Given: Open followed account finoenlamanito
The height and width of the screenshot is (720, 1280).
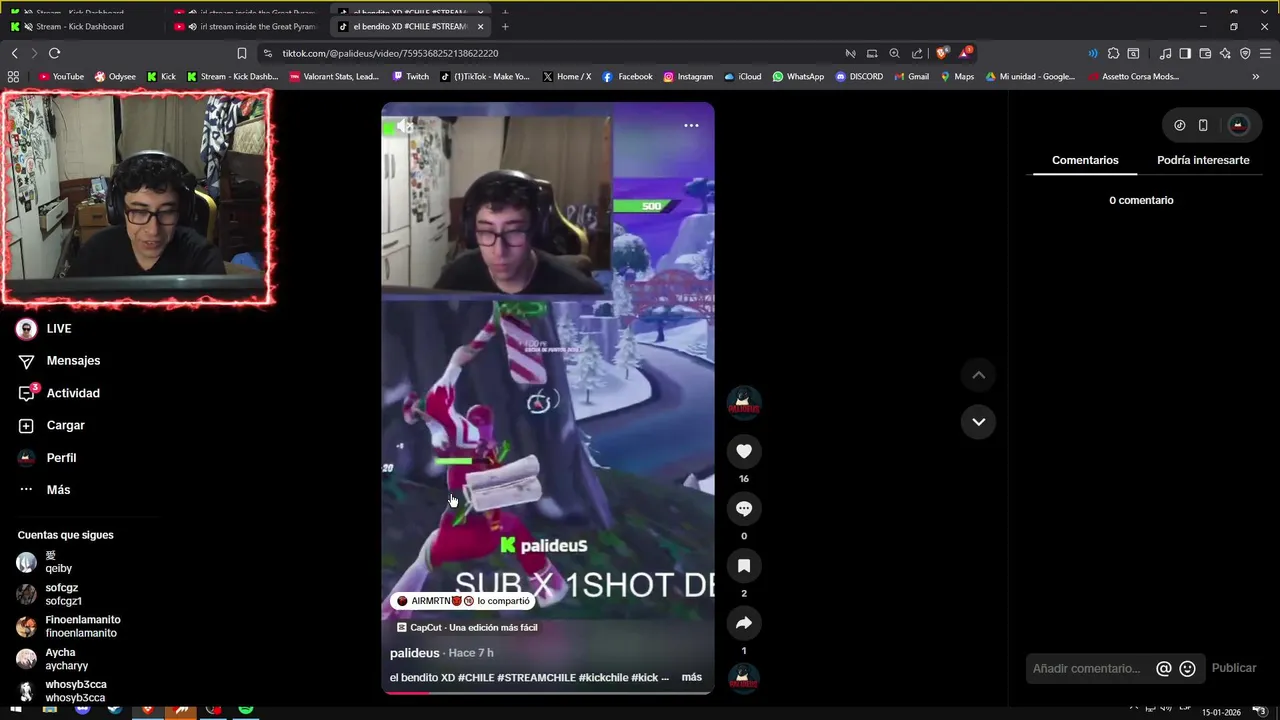Looking at the screenshot, I should (68, 626).
